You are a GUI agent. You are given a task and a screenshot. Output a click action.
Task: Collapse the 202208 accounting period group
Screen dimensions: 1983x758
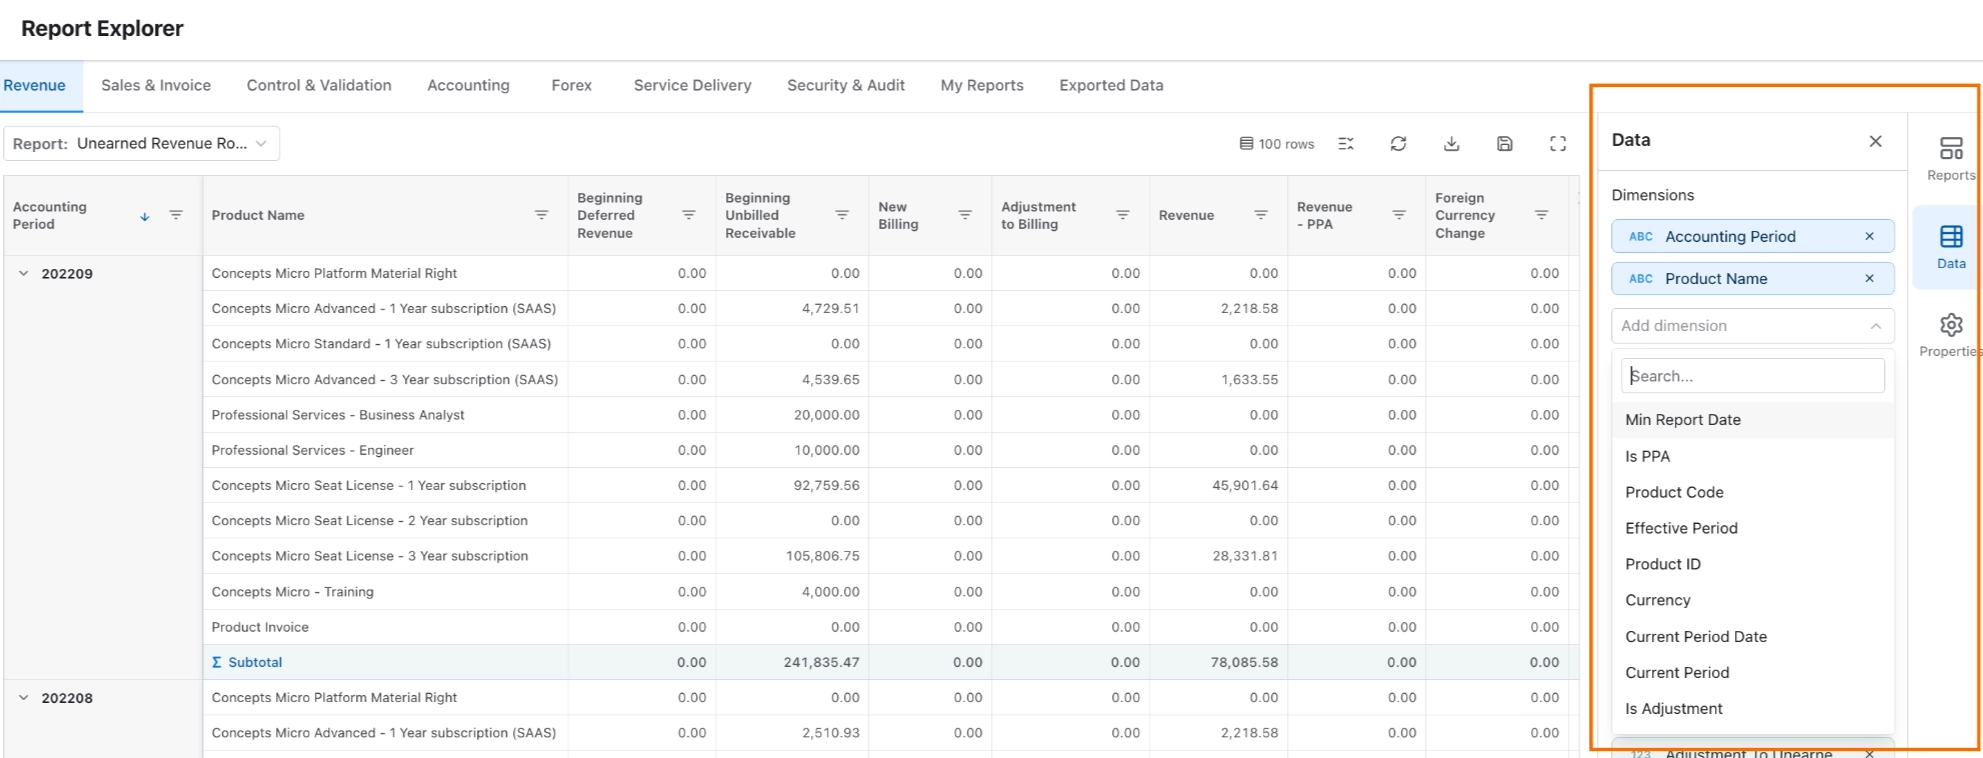point(24,698)
